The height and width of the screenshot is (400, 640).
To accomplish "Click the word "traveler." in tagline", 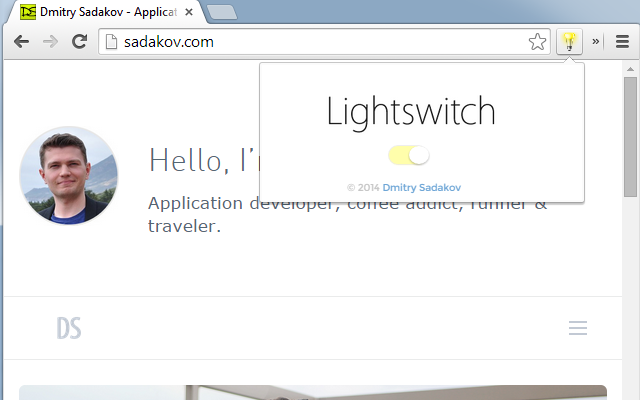I will [x=184, y=226].
